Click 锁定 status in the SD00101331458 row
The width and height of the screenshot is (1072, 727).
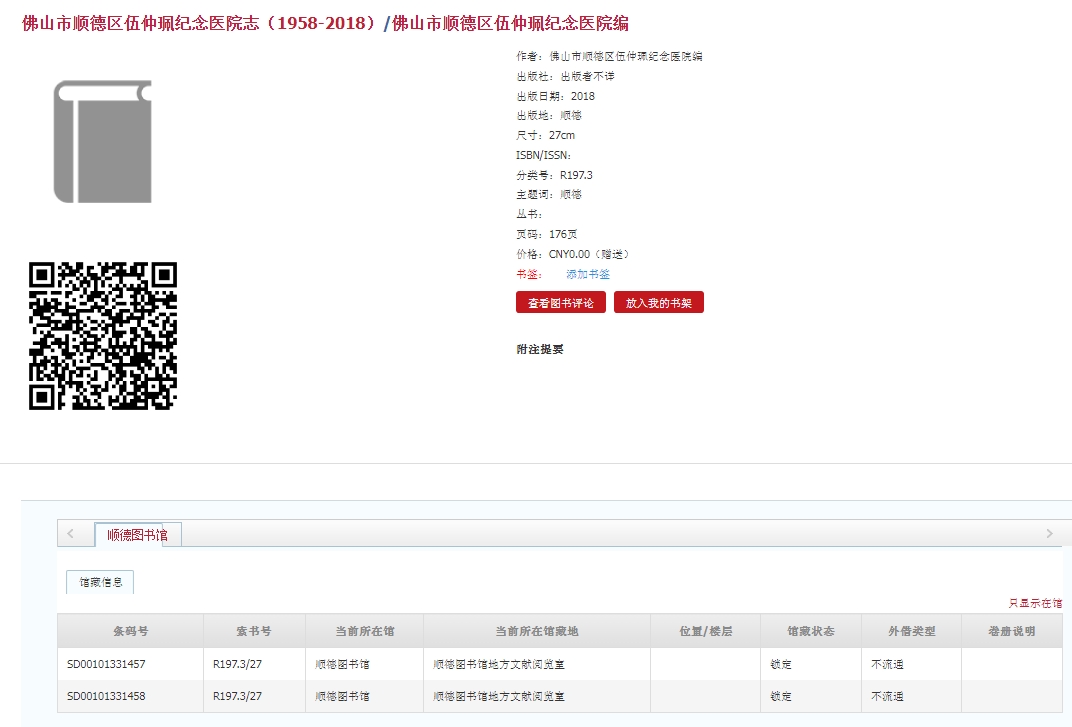pos(781,696)
